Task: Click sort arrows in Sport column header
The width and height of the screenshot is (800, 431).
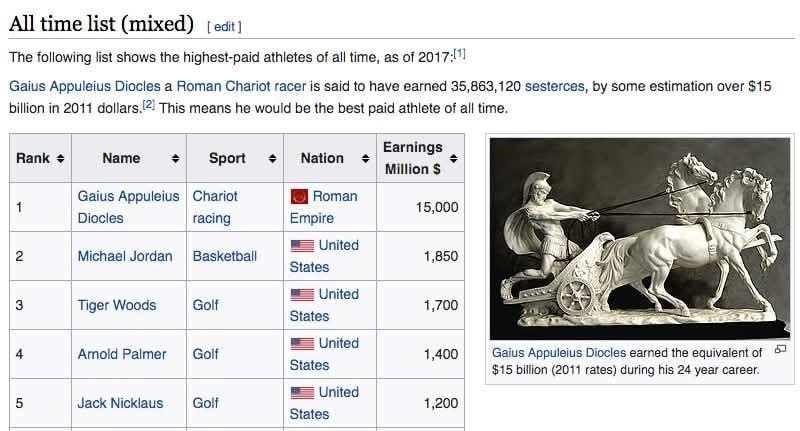Action: 272,159
